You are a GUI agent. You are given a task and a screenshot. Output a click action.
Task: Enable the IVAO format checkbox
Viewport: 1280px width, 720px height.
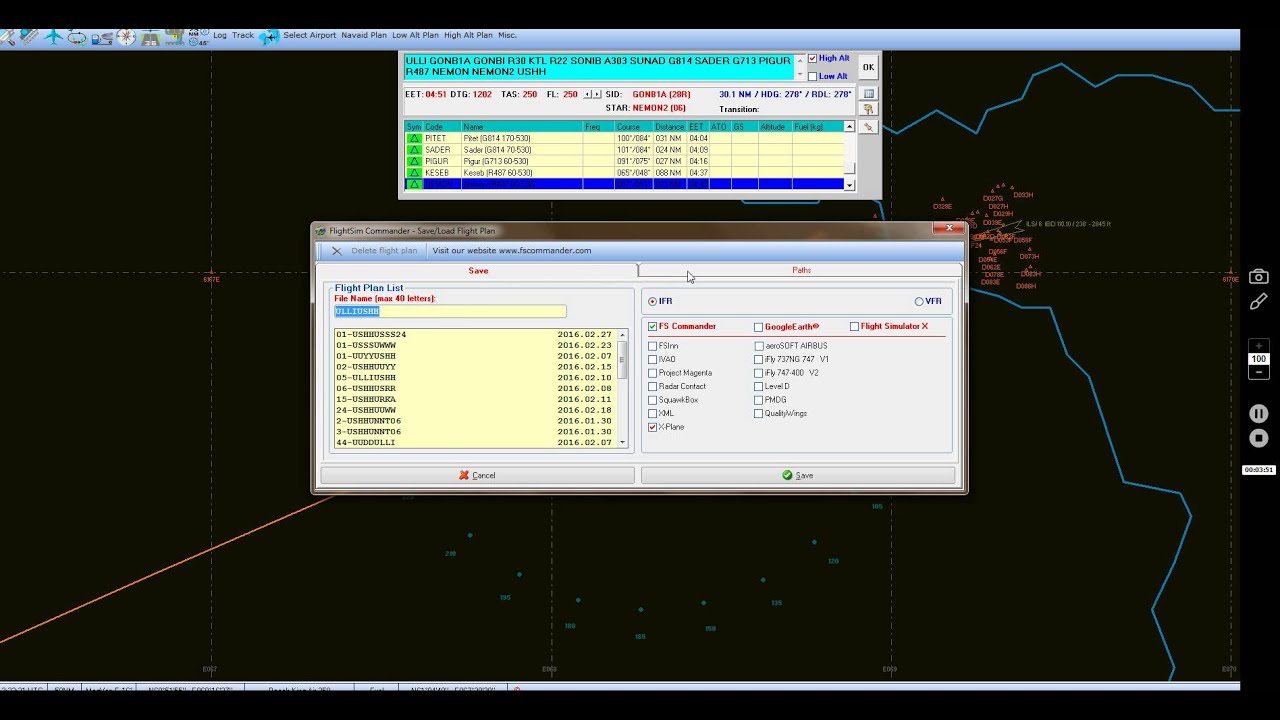click(x=653, y=359)
